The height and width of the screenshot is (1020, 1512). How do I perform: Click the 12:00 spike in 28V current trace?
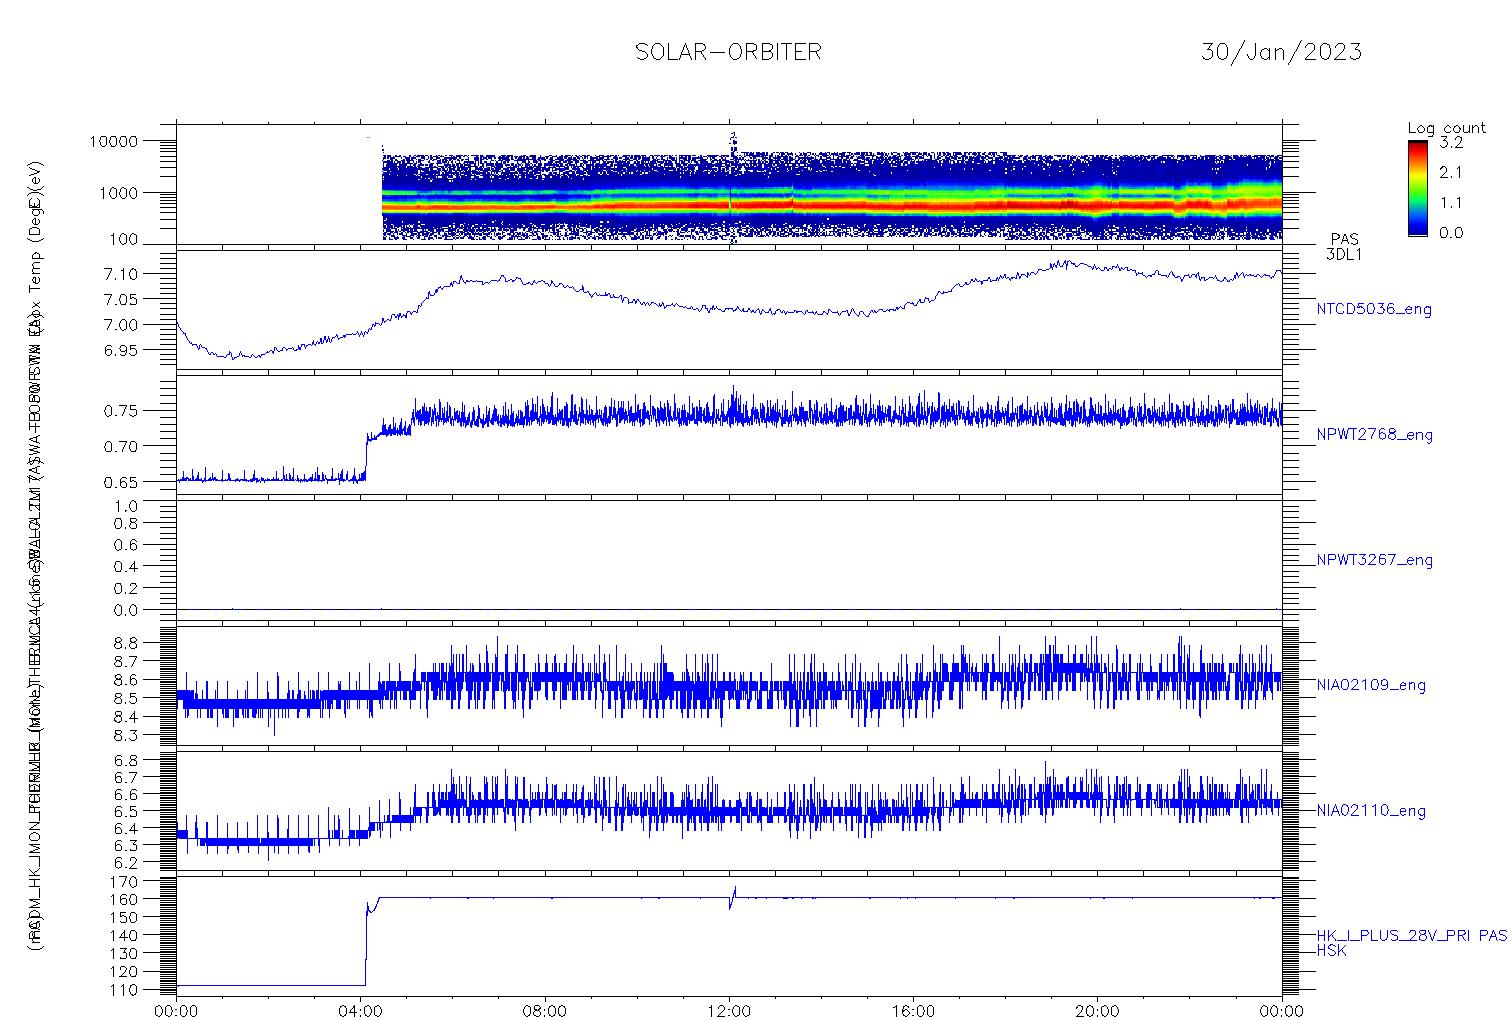point(733,897)
